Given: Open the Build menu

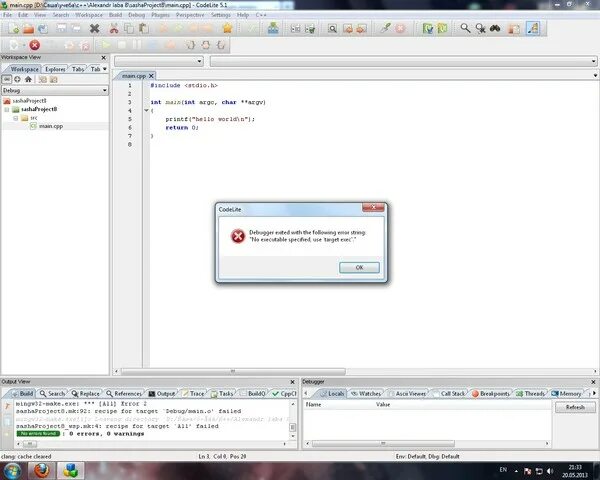Looking at the screenshot, I should (115, 15).
